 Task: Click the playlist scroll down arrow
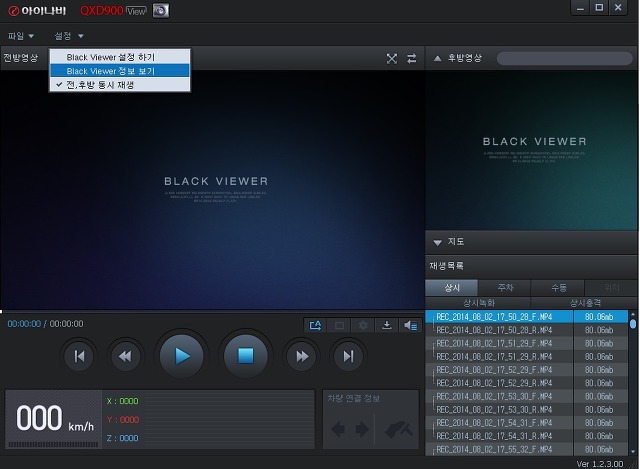tap(633, 451)
